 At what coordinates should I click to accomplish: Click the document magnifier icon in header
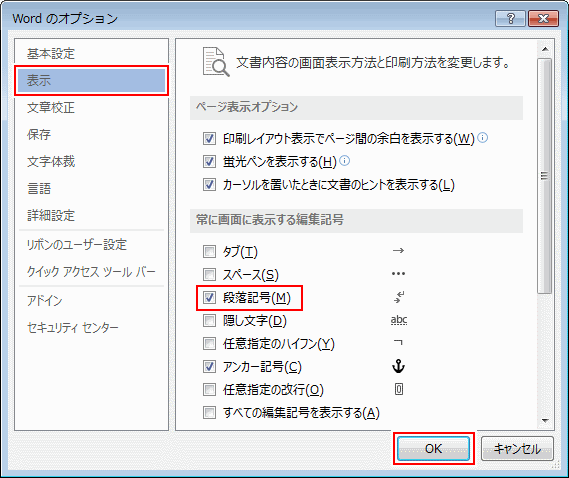(x=216, y=62)
